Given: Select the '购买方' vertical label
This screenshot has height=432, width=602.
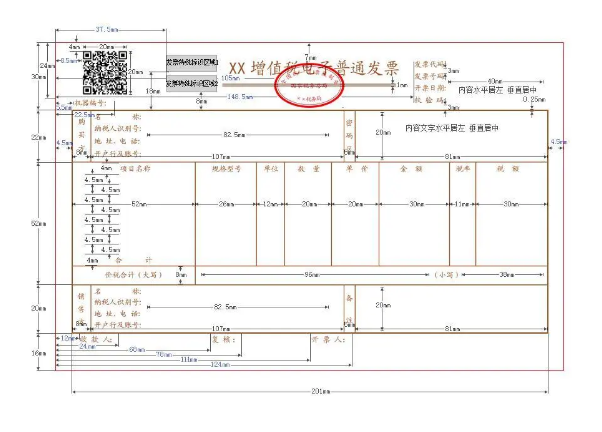Looking at the screenshot, I should click(82, 134).
